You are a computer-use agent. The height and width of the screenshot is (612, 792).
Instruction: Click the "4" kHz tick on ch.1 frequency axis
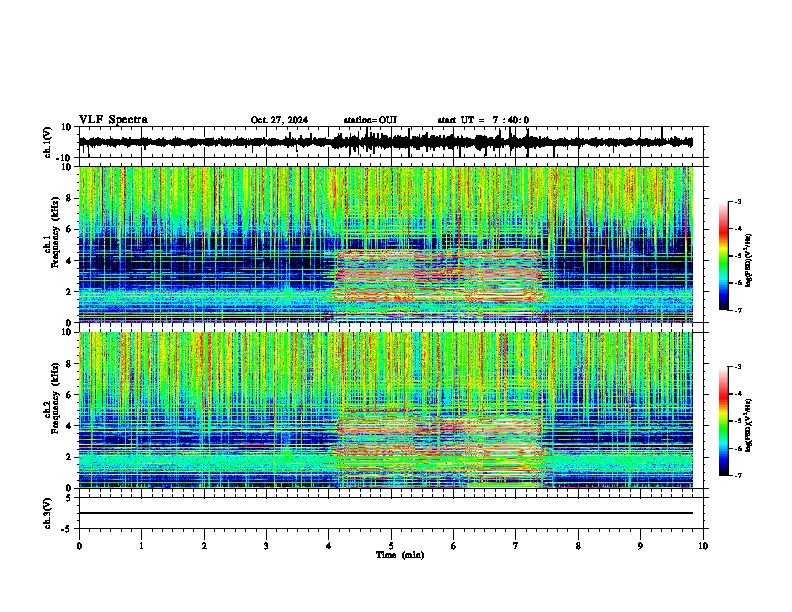[x=70, y=261]
